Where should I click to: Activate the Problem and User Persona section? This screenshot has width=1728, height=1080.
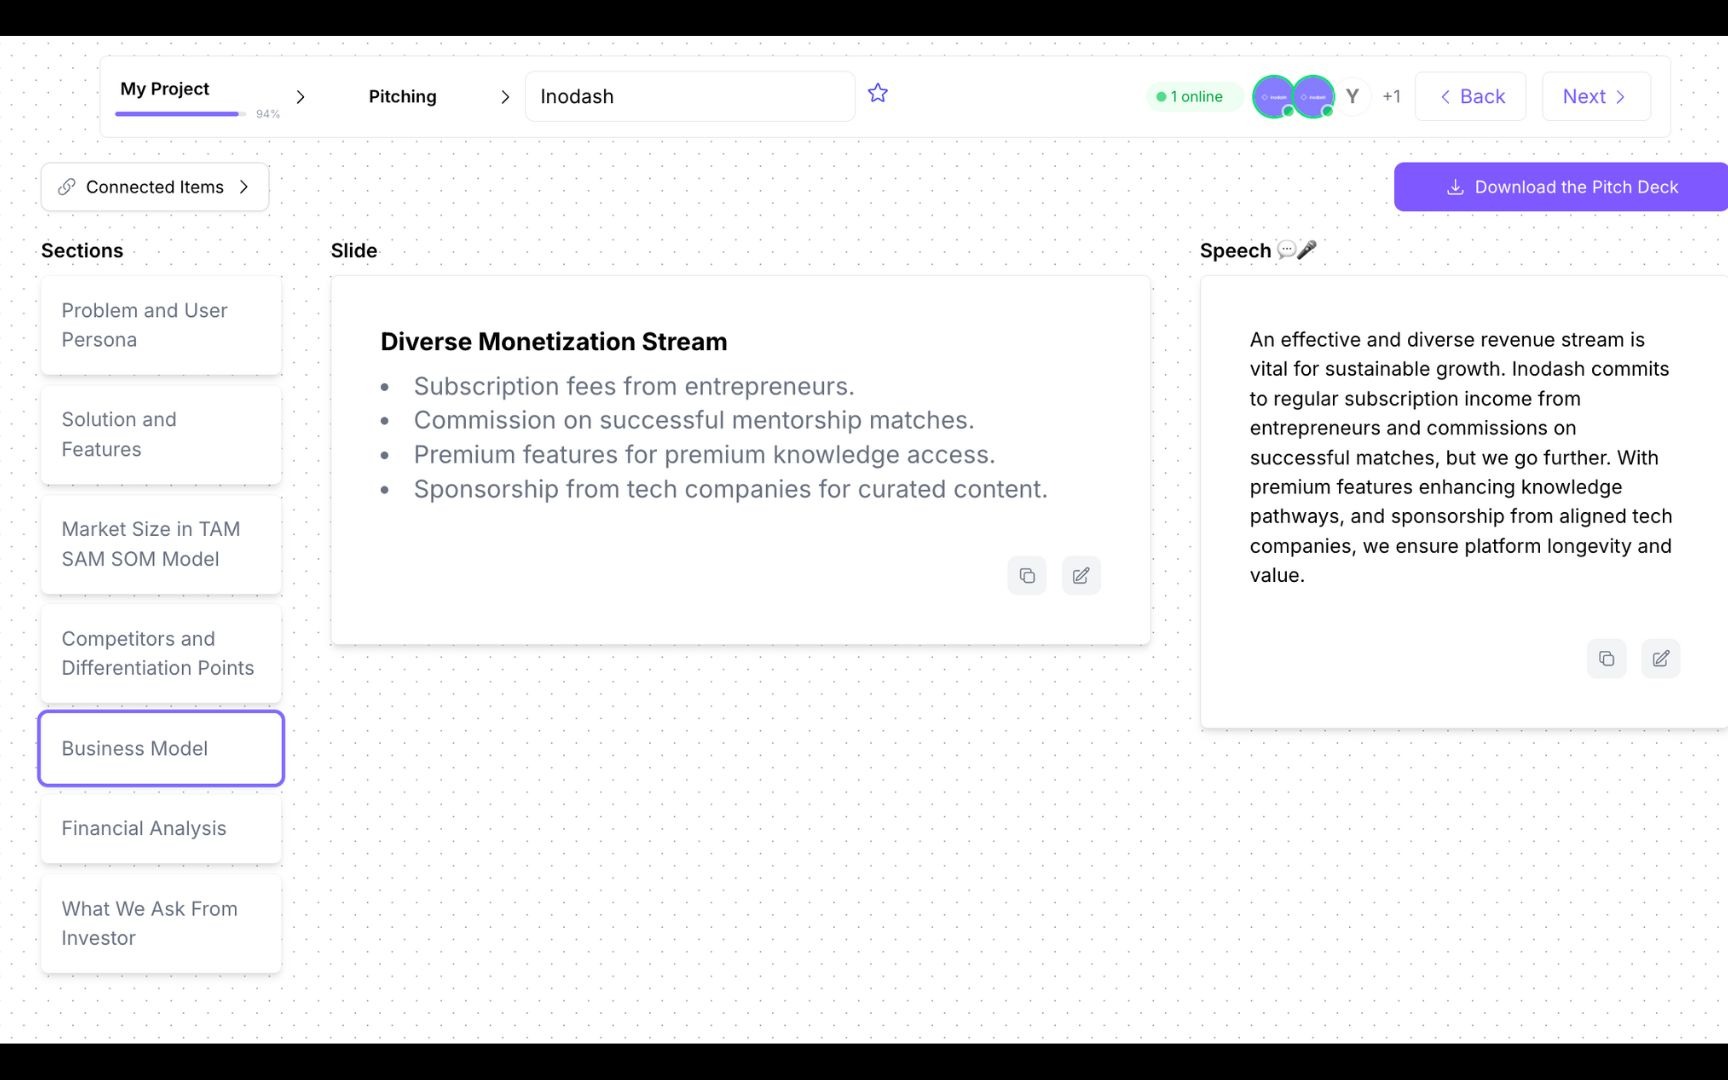(160, 325)
